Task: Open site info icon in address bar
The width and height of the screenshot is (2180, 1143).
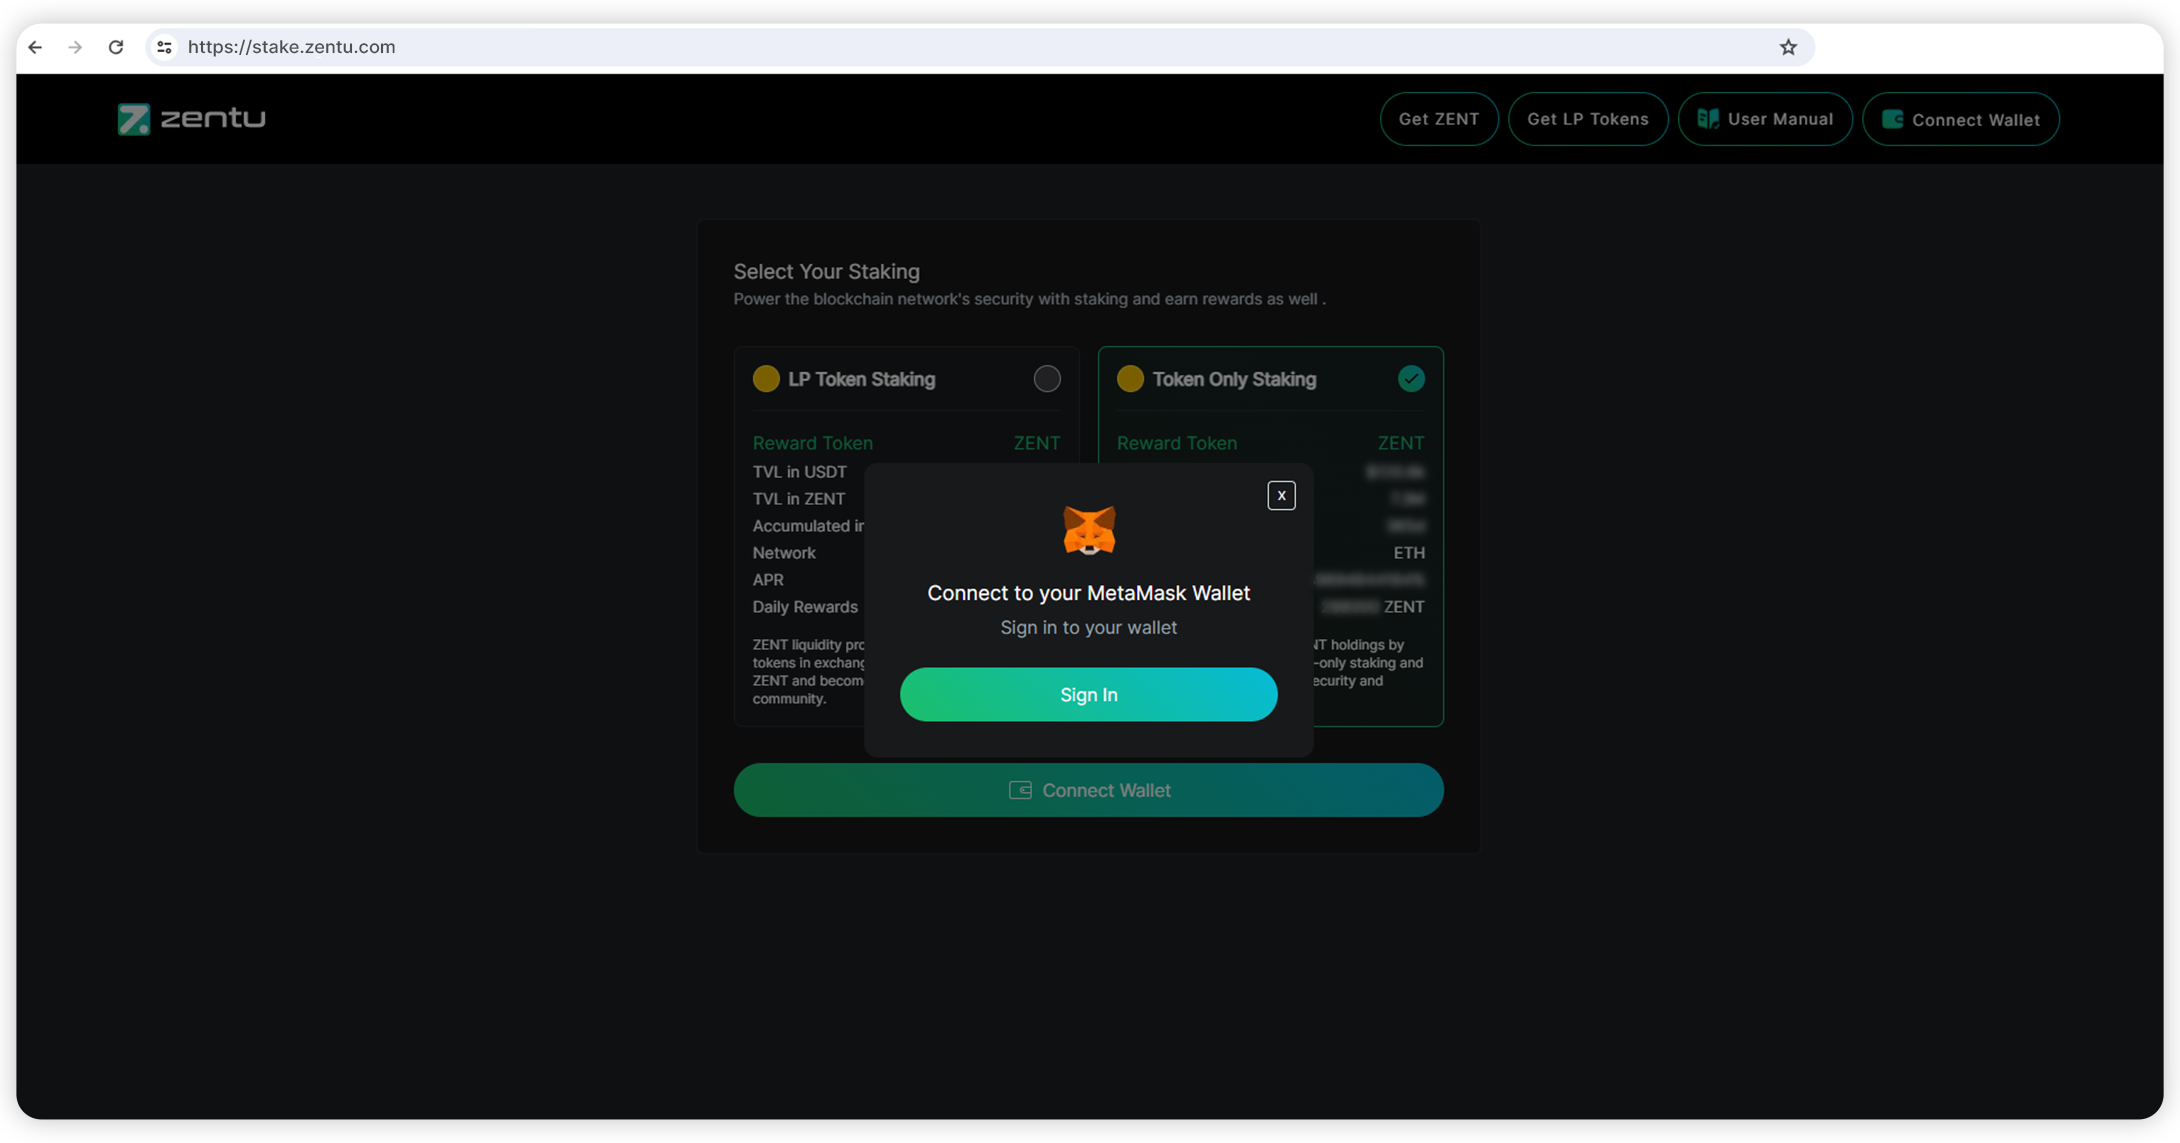Action: tap(165, 47)
